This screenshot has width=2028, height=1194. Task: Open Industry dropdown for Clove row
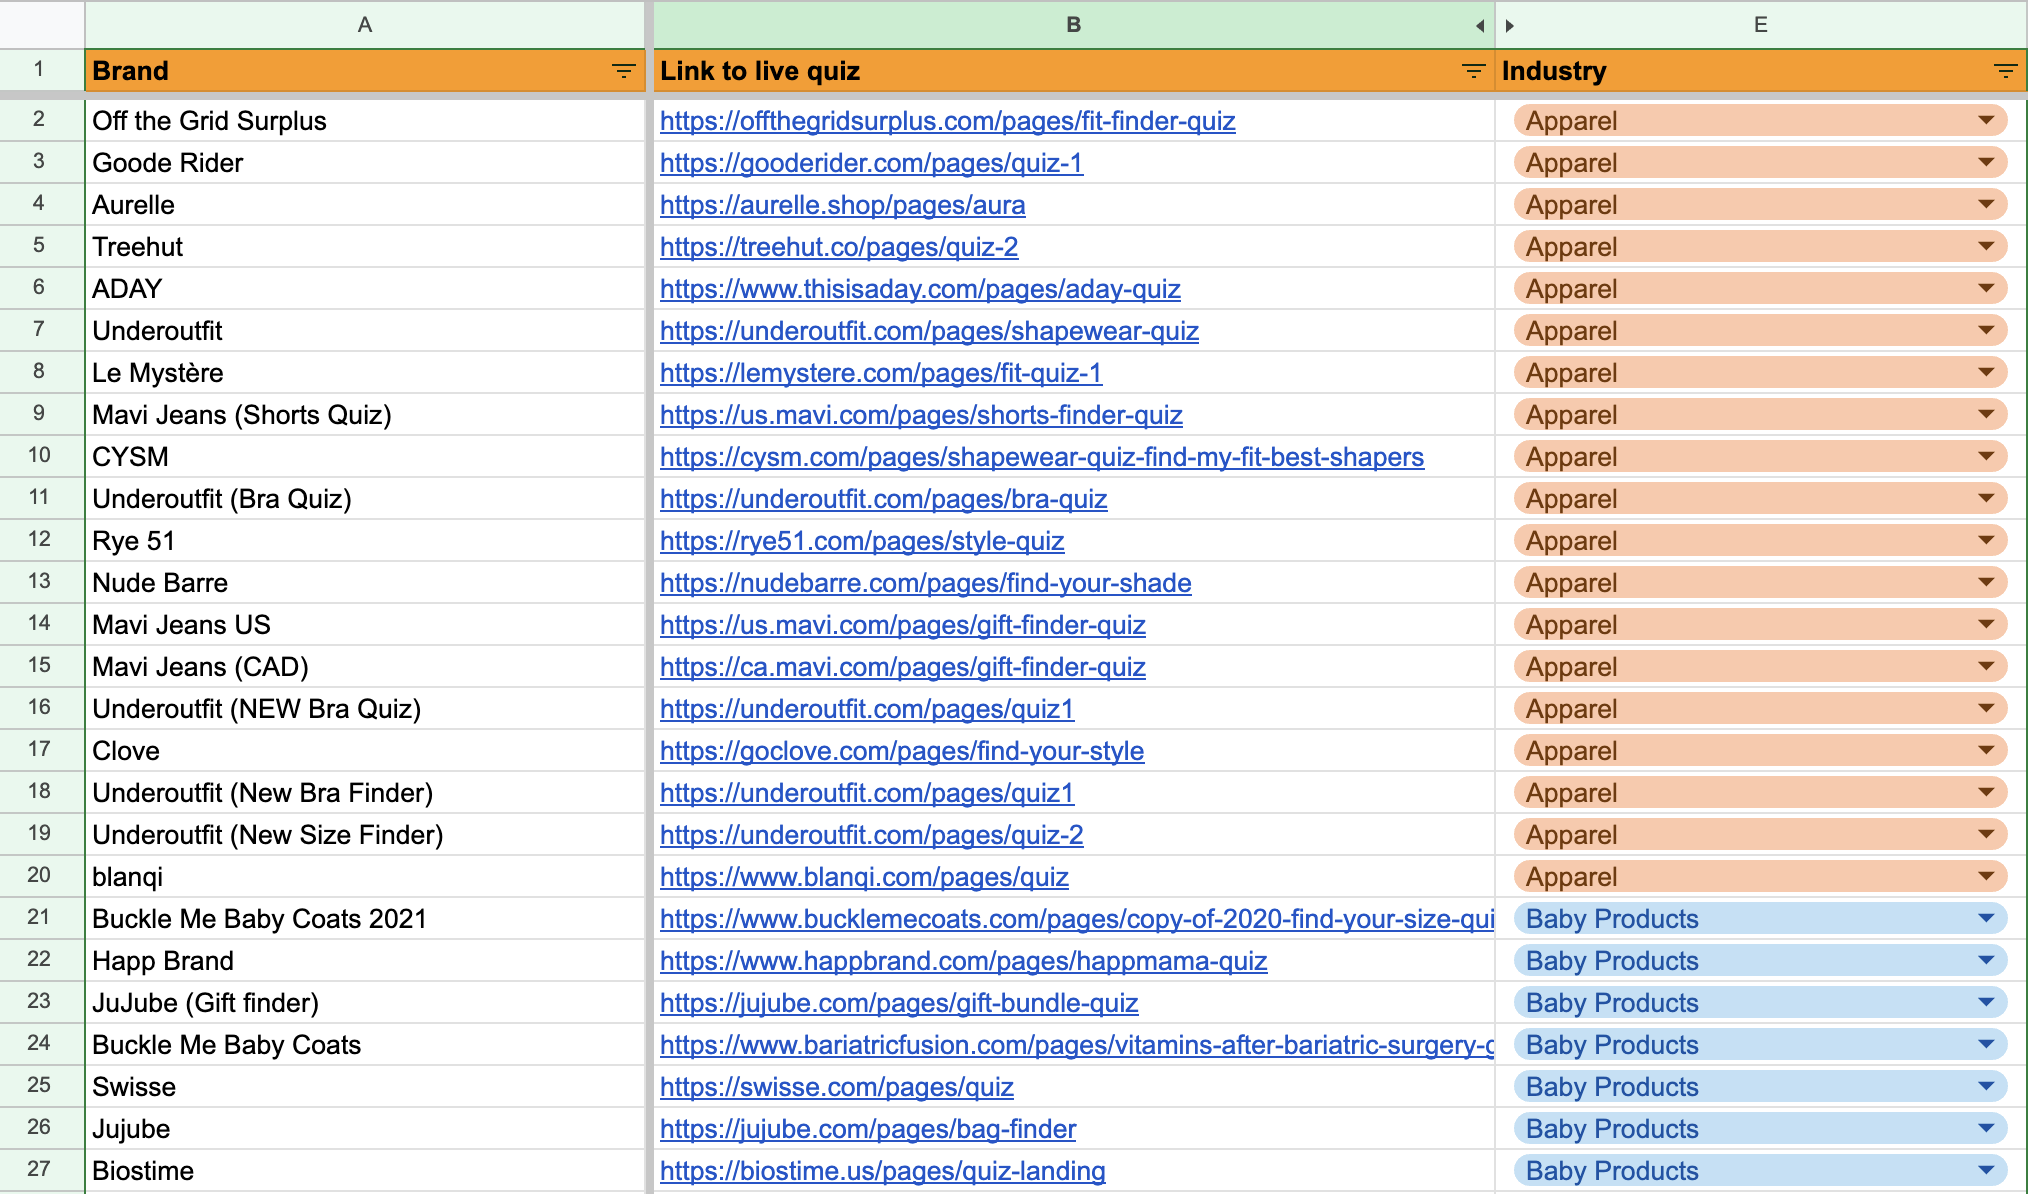[x=1986, y=751]
